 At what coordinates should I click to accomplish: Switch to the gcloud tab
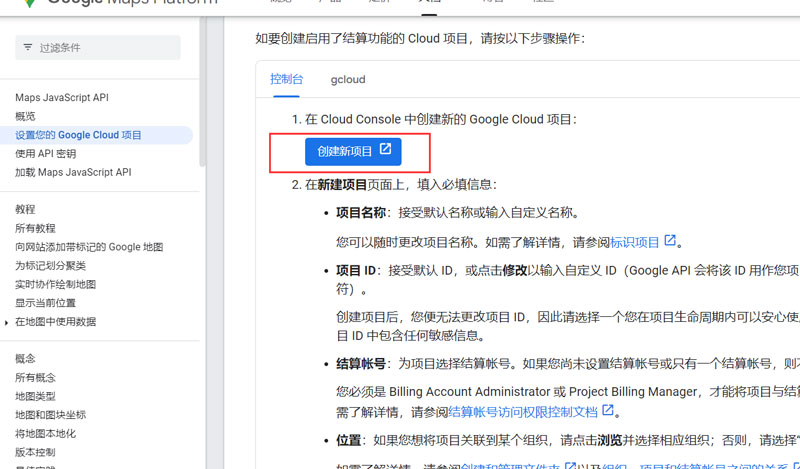[348, 79]
